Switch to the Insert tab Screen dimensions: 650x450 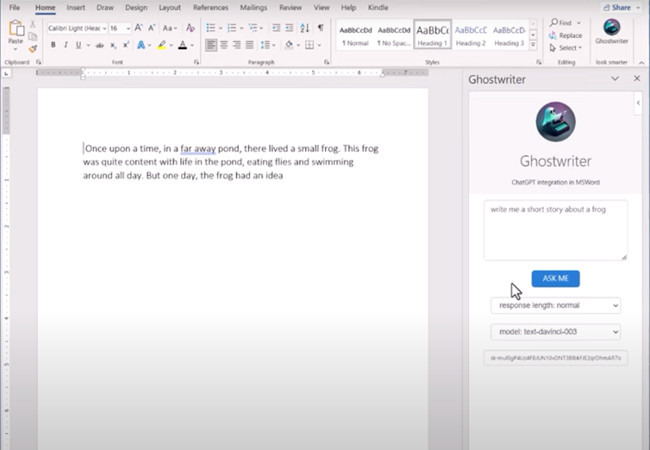76,7
